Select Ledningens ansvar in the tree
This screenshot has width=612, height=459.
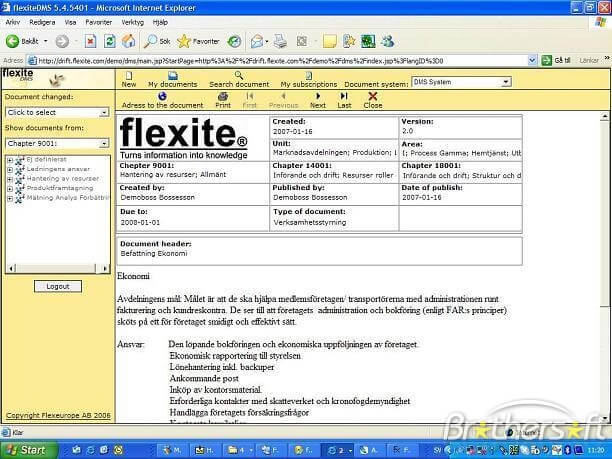58,169
